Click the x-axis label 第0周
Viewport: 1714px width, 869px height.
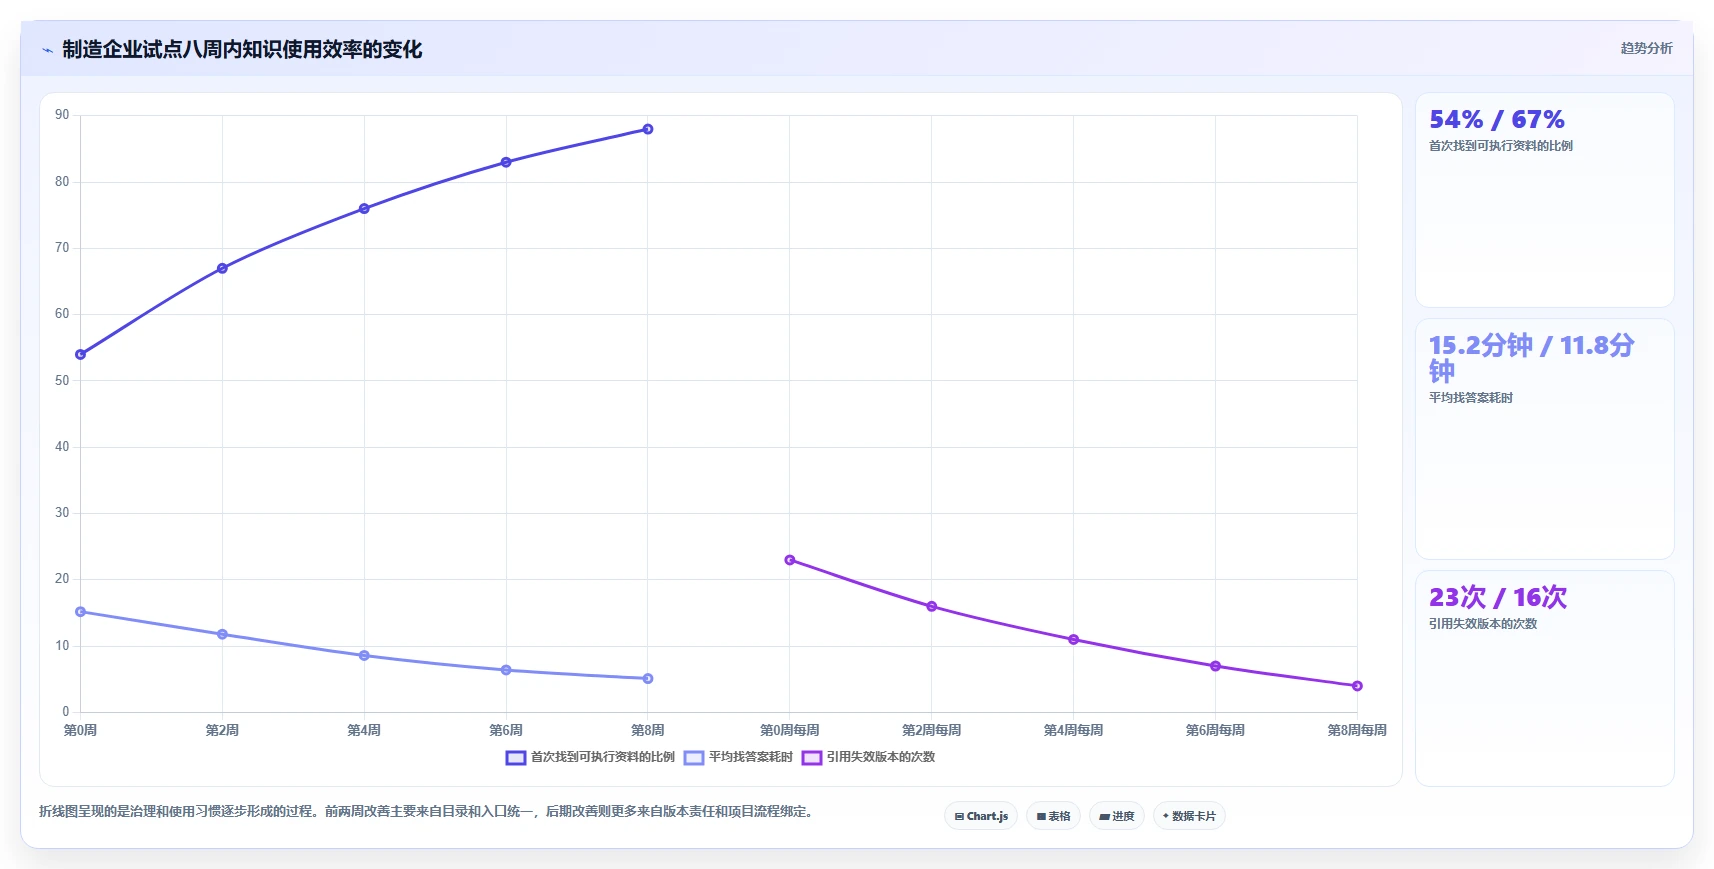point(81,730)
